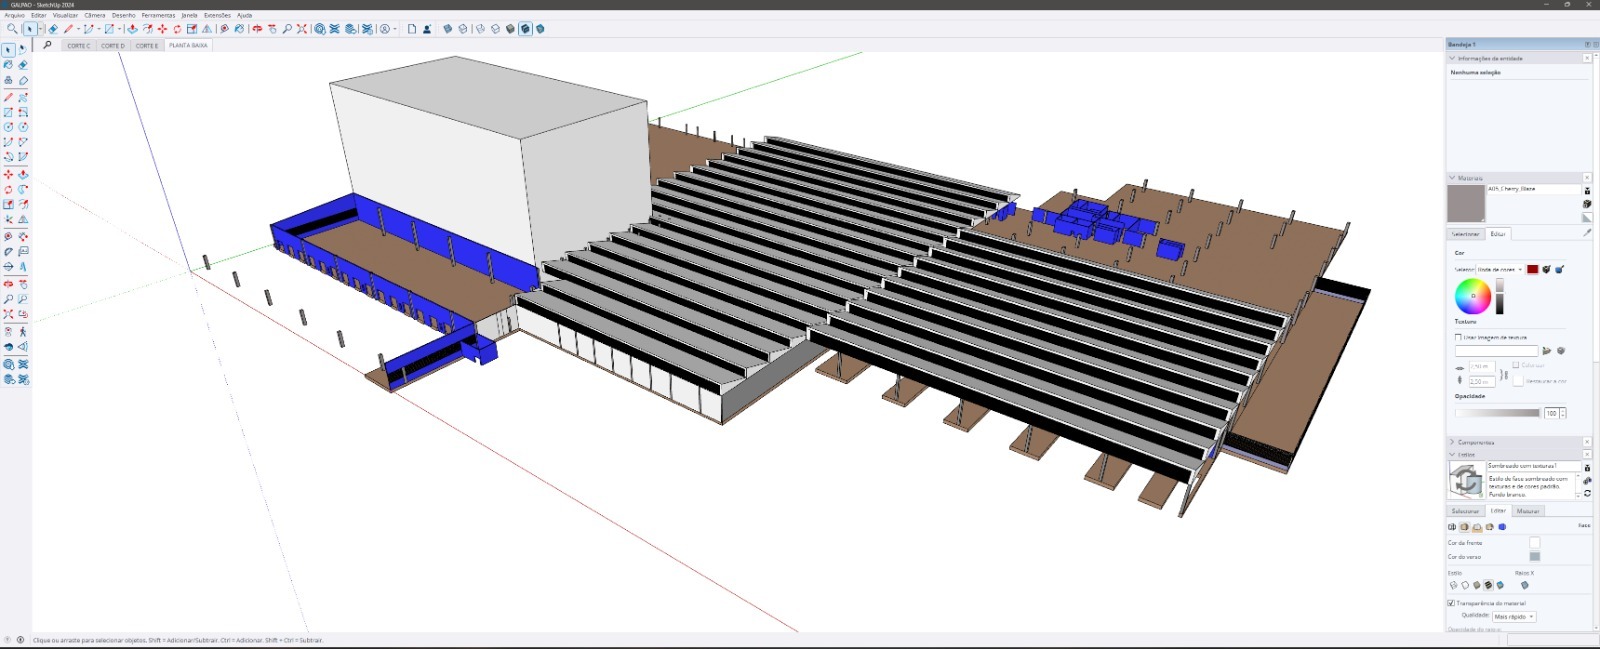Click the Zoom Extents tool

[x=302, y=29]
